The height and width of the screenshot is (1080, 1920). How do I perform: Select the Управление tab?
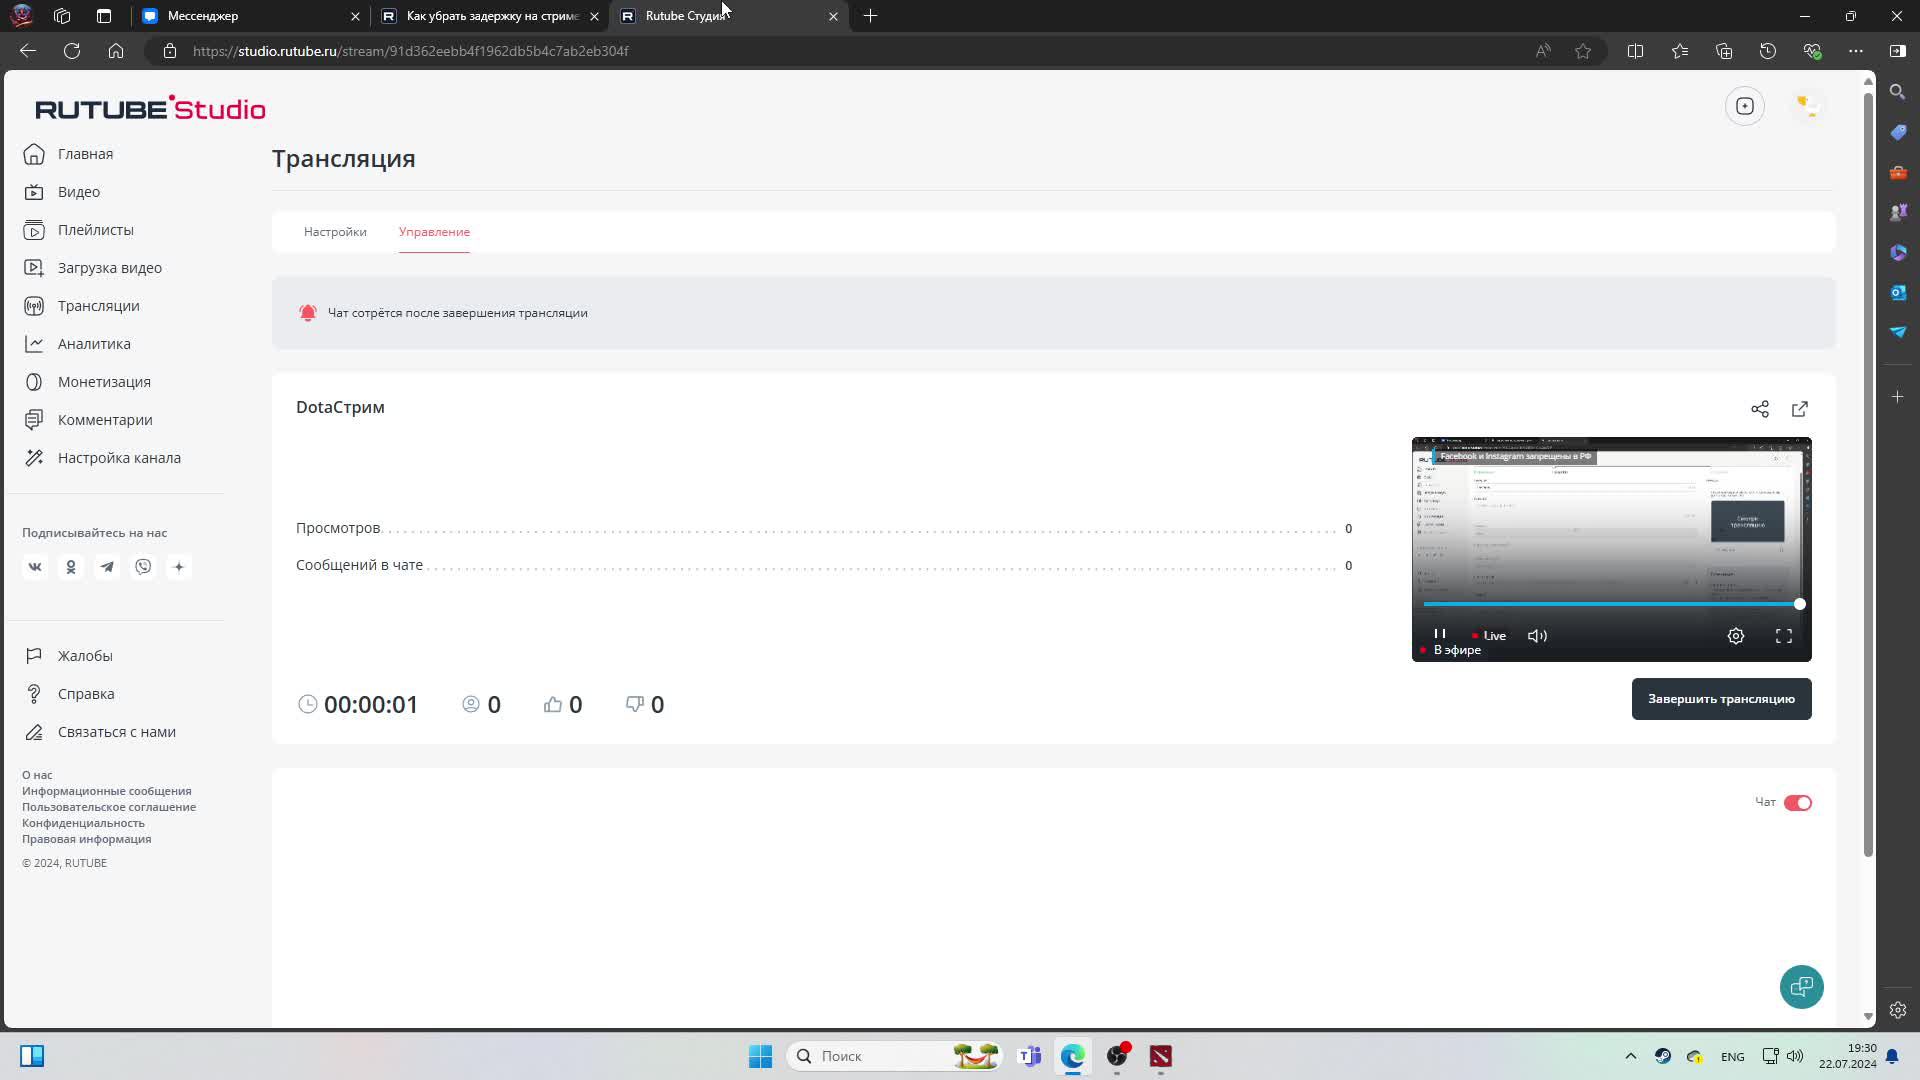434,232
